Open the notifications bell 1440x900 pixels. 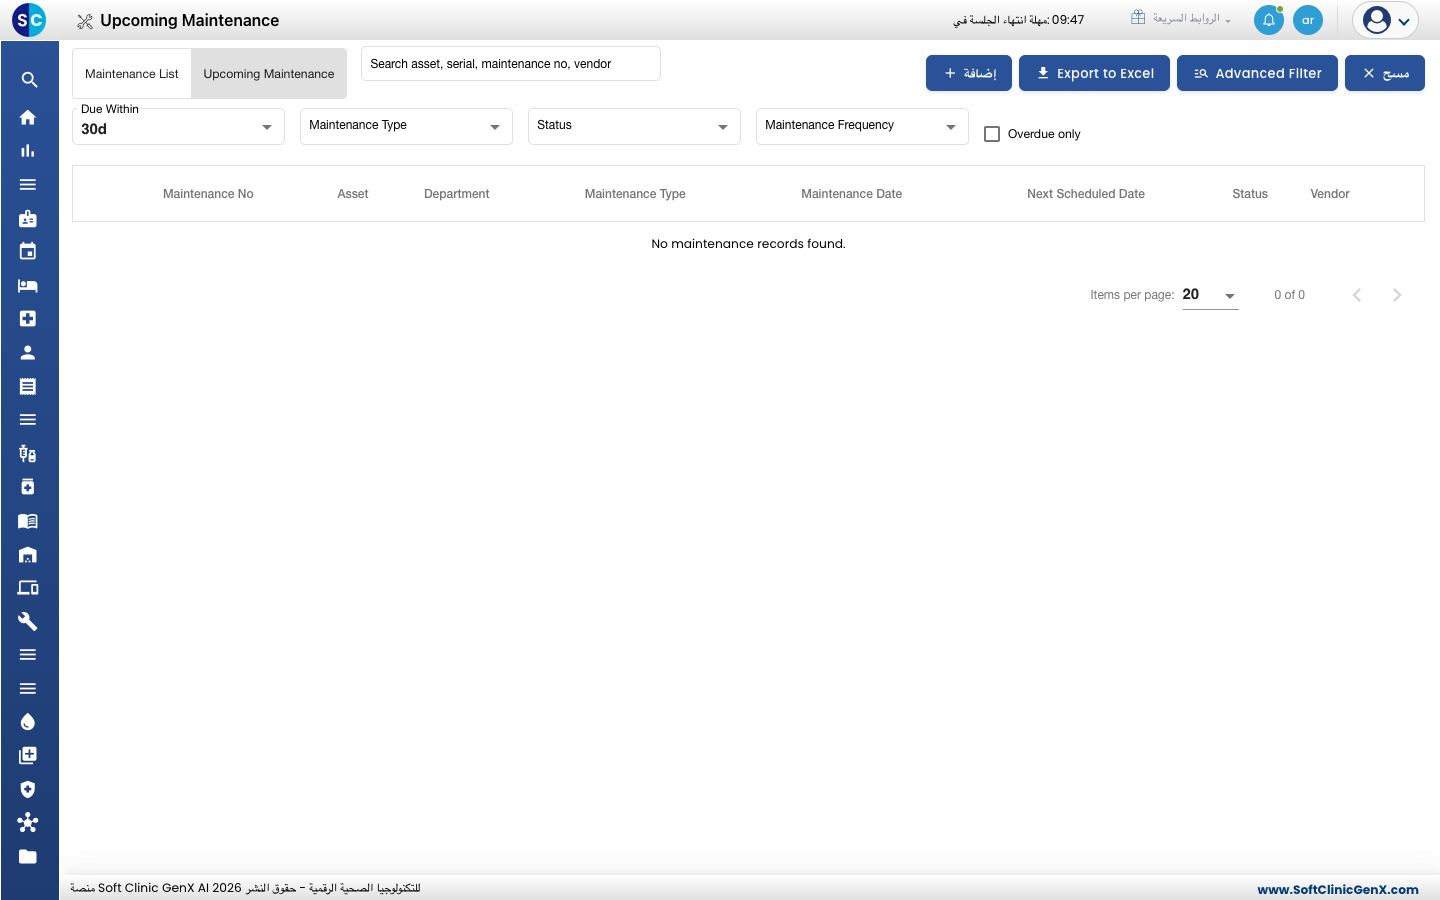1269,20
